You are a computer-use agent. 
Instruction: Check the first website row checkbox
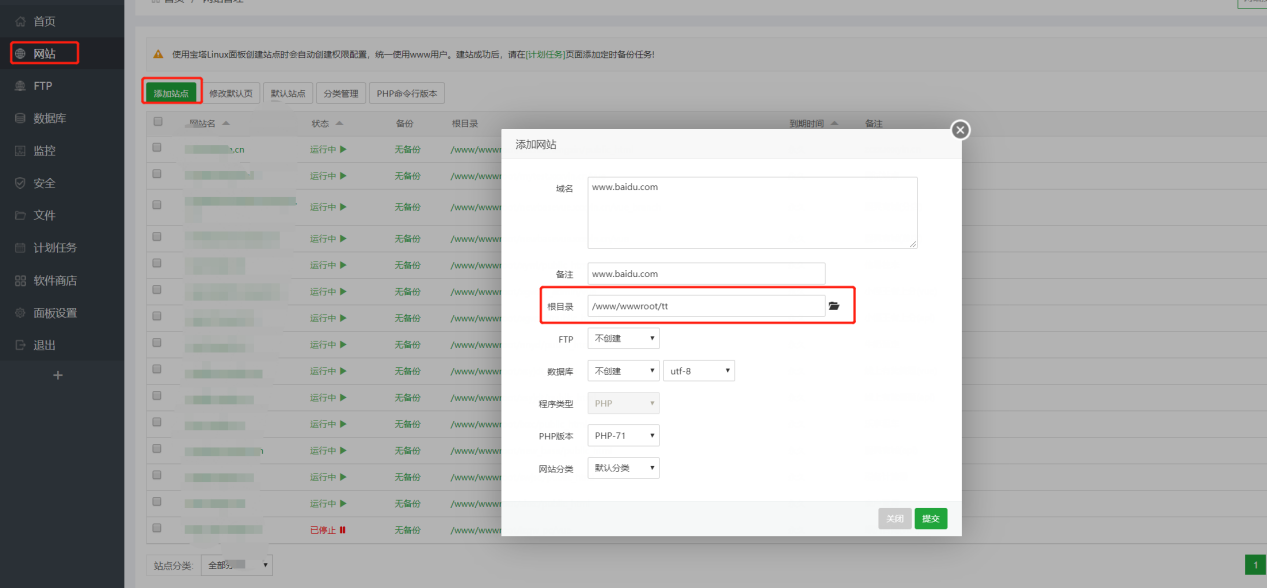pyautogui.click(x=157, y=148)
